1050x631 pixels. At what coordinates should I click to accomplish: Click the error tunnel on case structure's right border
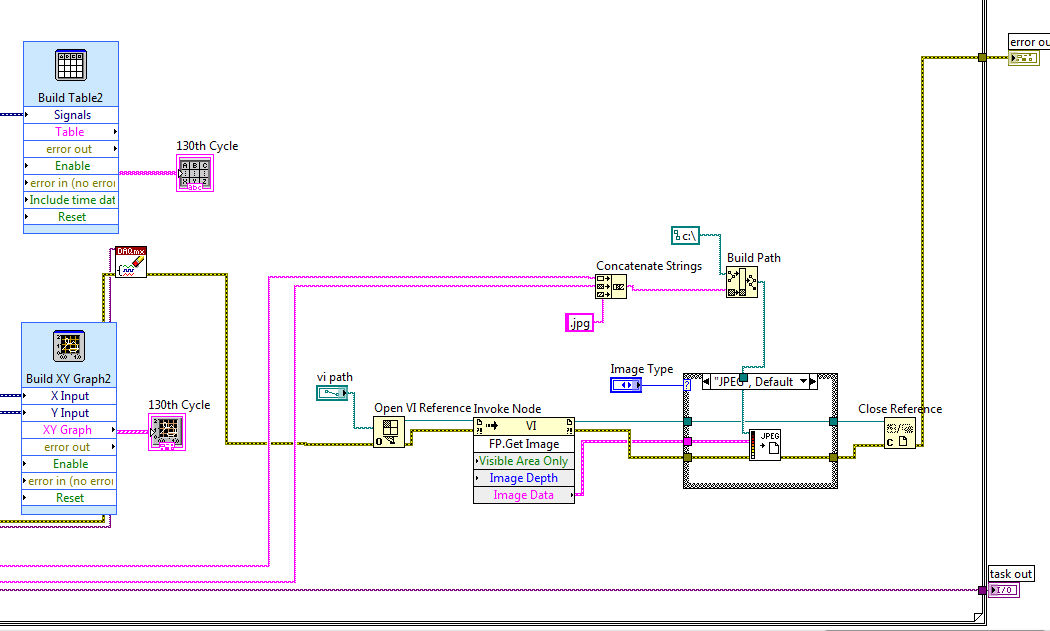point(833,458)
